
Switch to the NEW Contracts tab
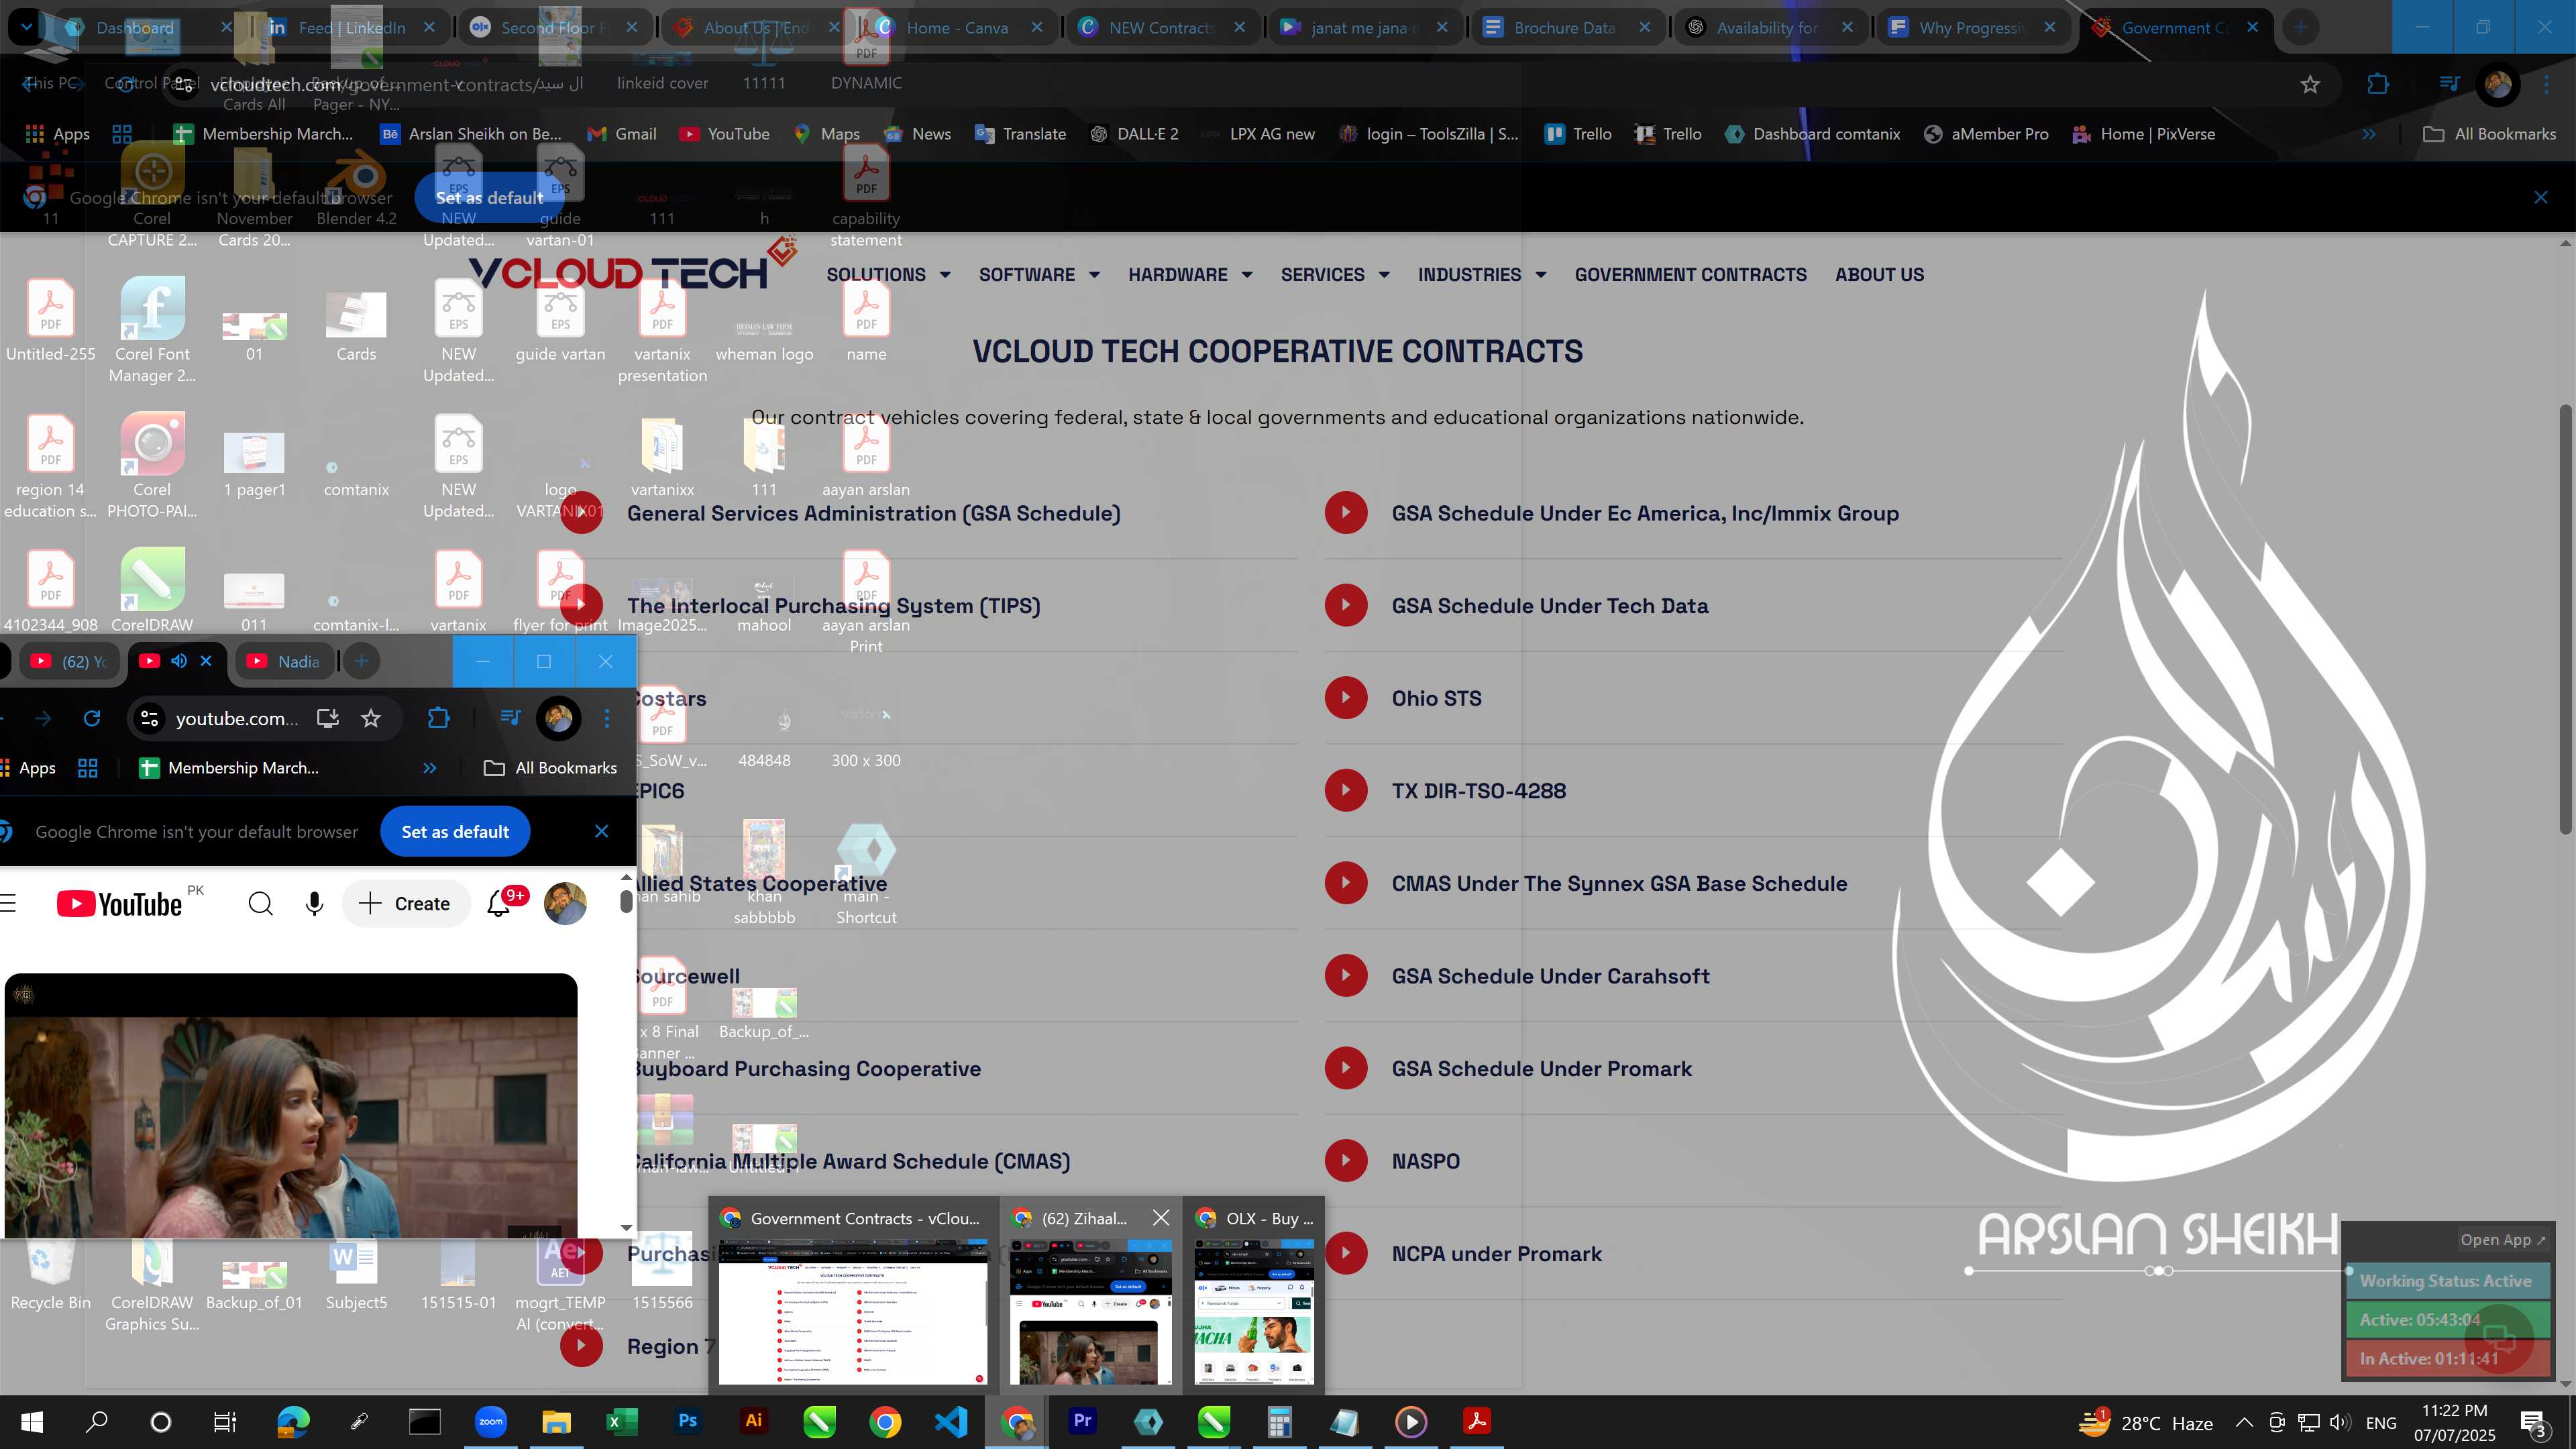1162,28
